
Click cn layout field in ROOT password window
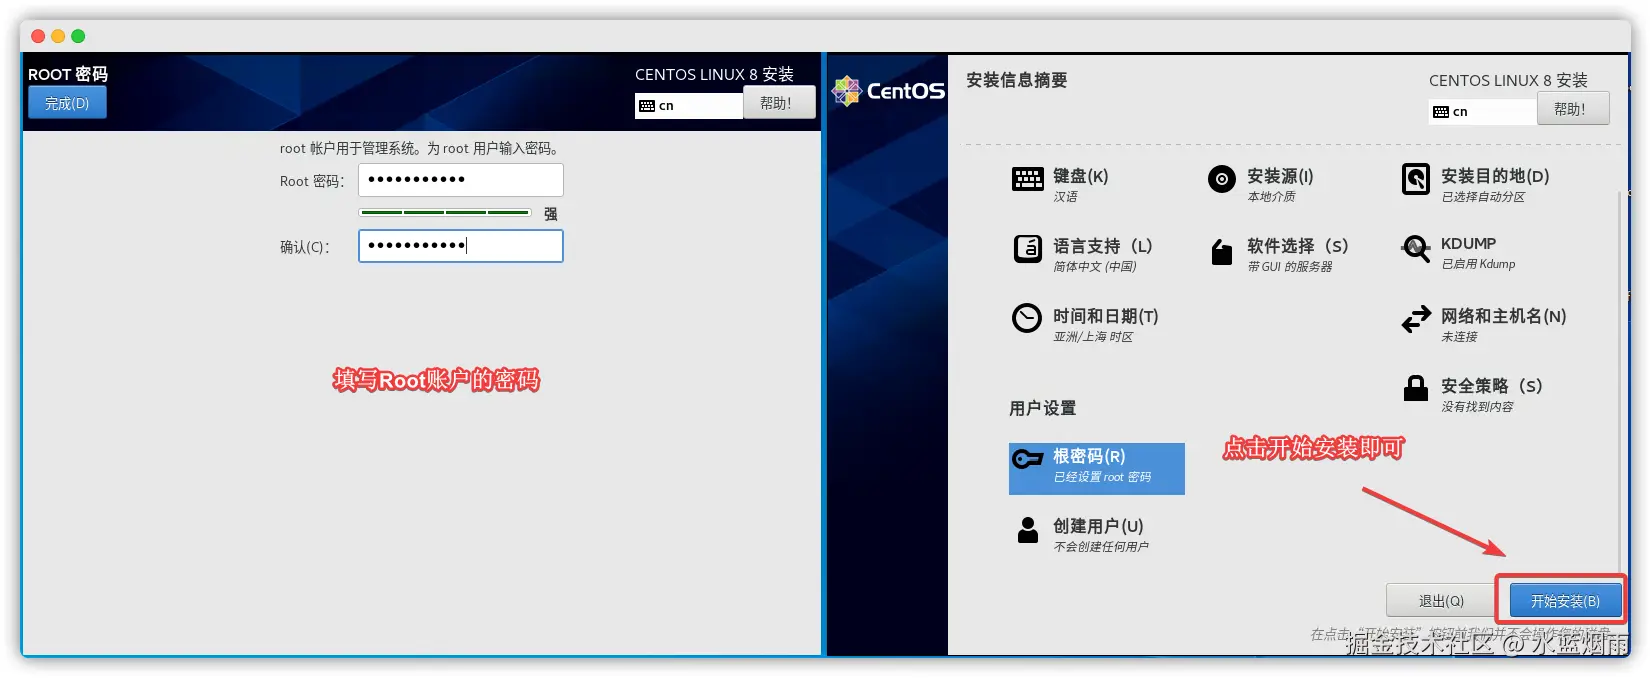[x=689, y=106]
